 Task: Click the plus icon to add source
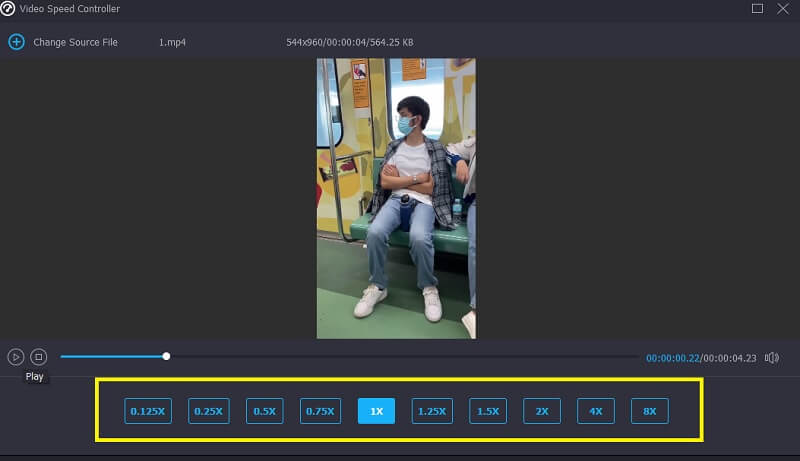pyautogui.click(x=16, y=42)
